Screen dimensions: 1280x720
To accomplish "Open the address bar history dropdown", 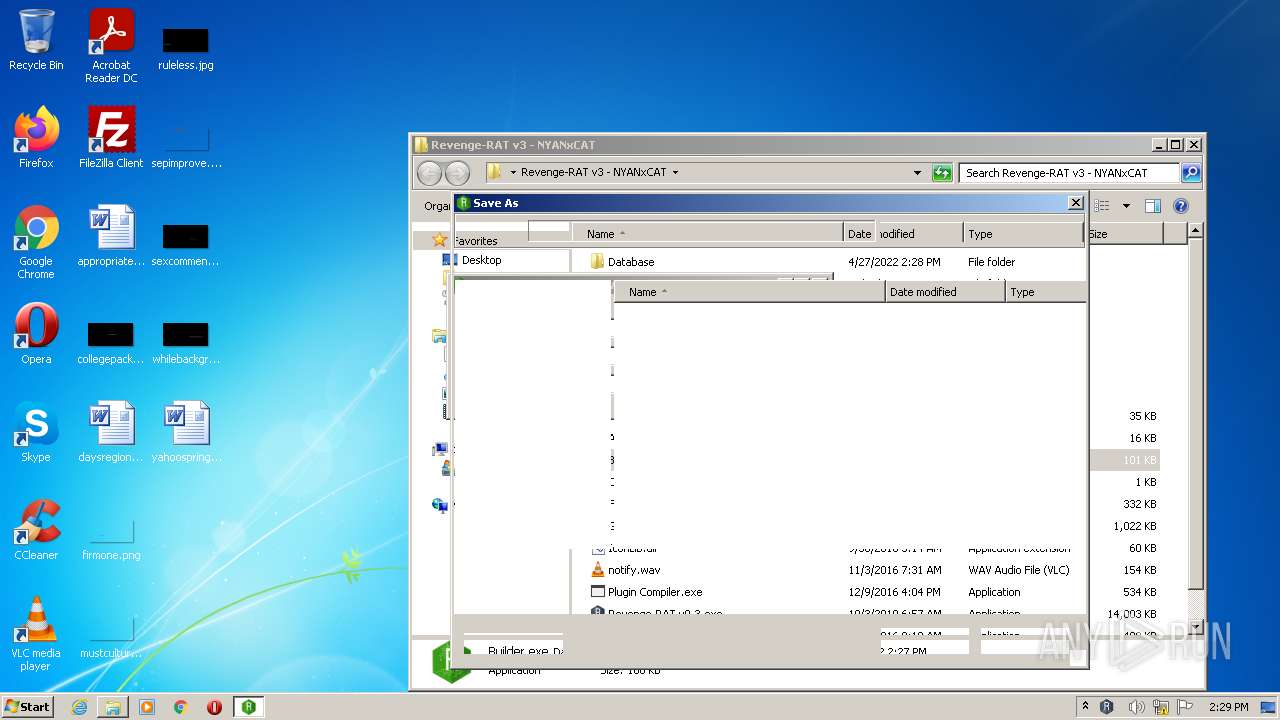I will tap(917, 173).
